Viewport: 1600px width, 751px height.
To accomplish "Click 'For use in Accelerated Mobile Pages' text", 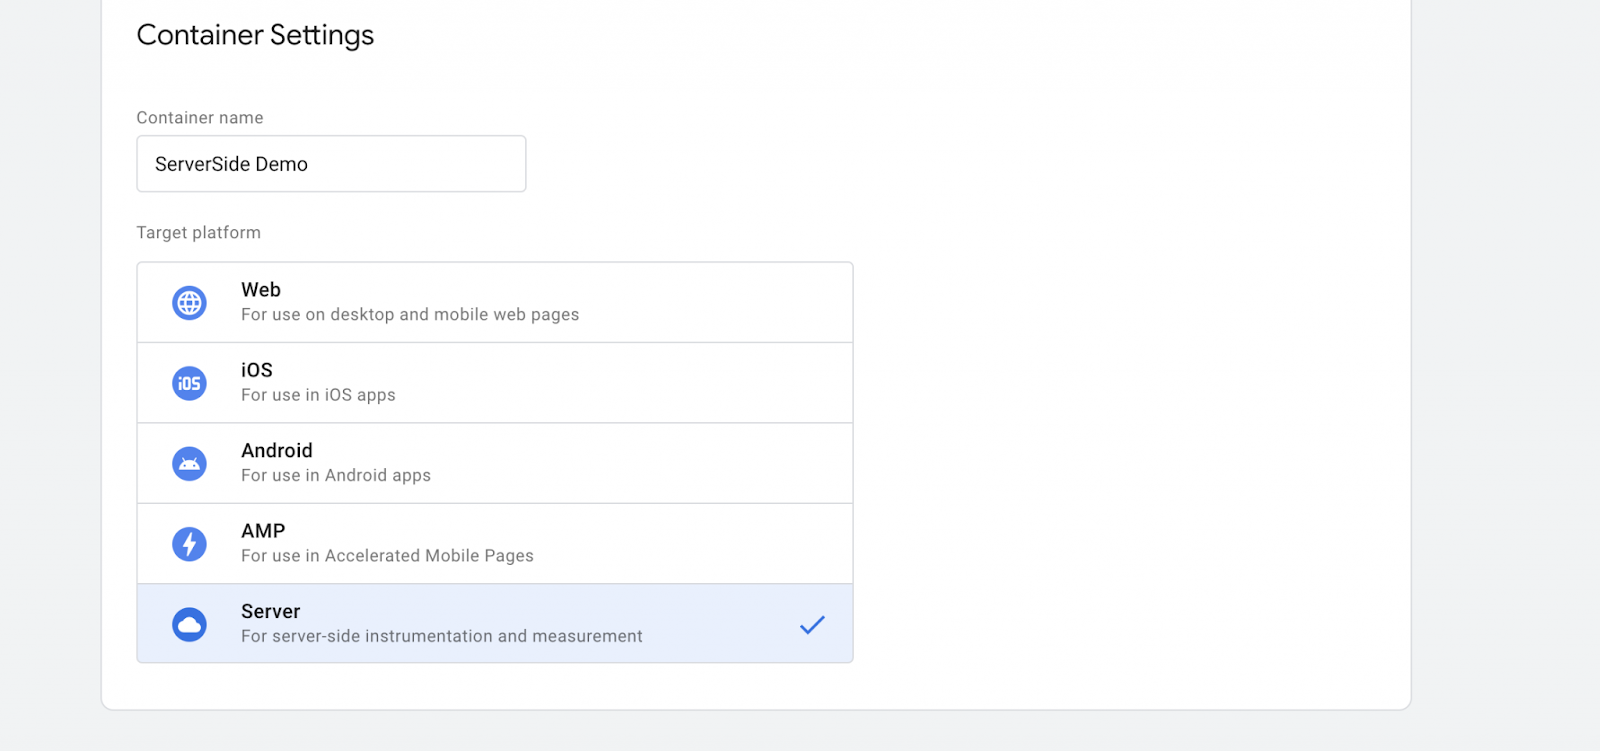I will coord(387,556).
